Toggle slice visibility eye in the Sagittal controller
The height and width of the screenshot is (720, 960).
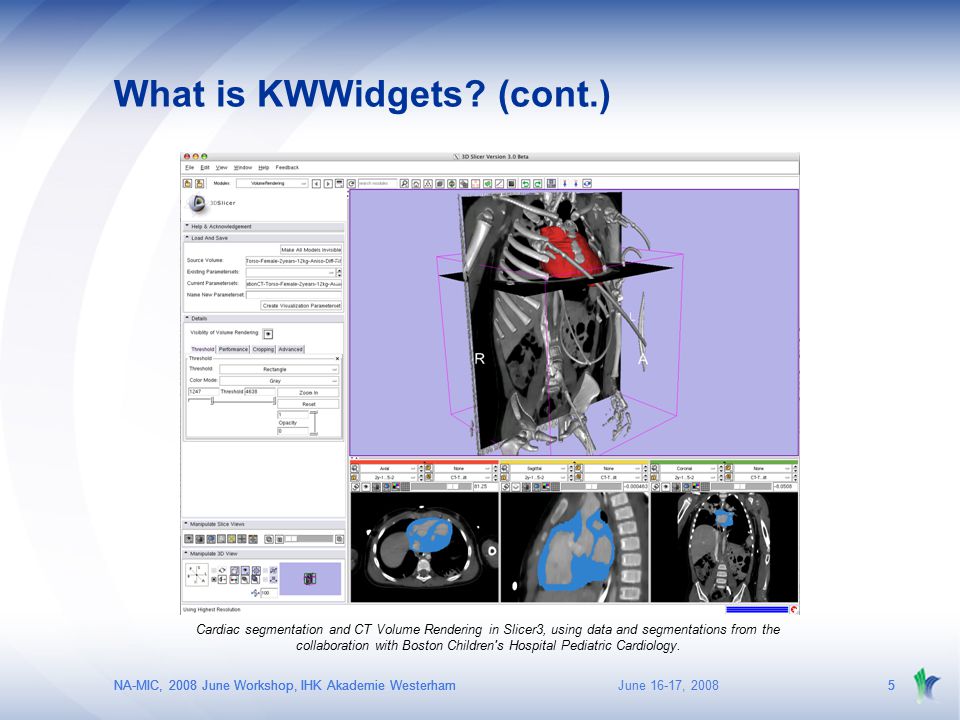pyautogui.click(x=515, y=487)
